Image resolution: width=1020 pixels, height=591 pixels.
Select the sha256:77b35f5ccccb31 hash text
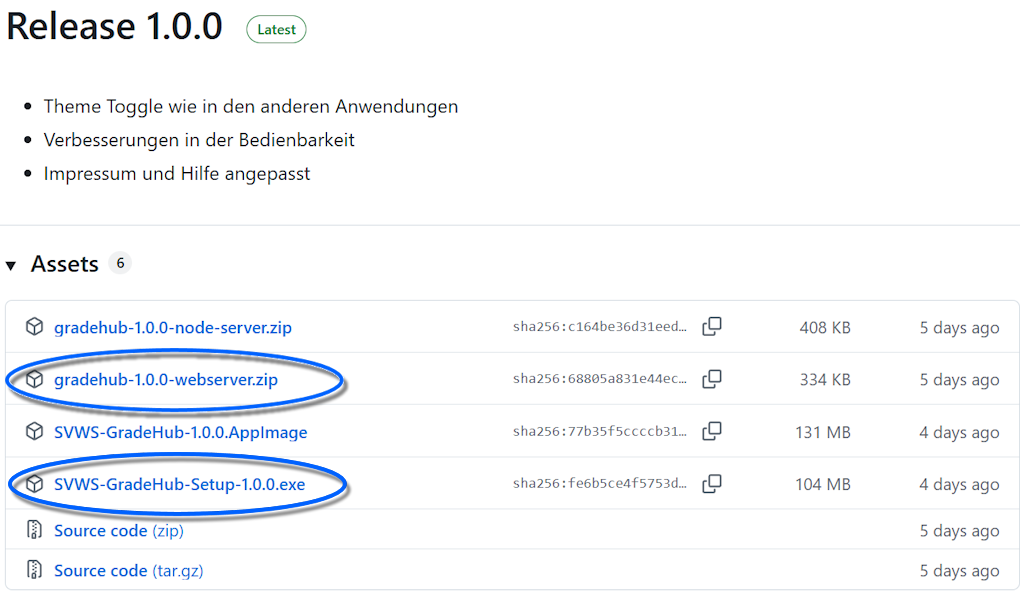(600, 431)
